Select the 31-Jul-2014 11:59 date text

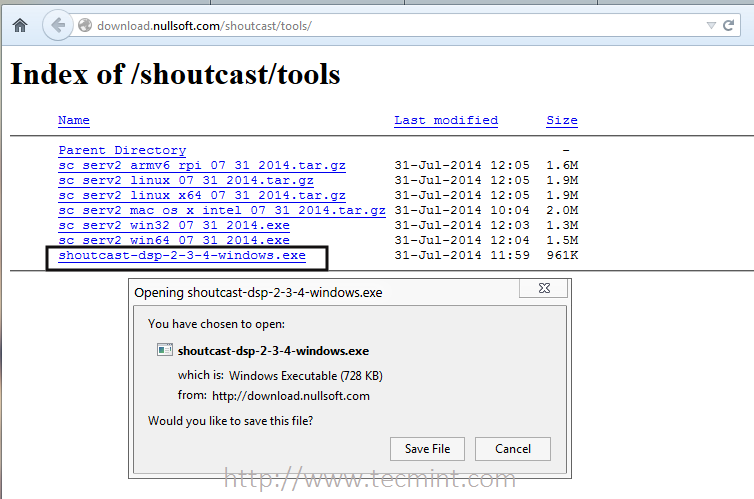click(x=462, y=255)
